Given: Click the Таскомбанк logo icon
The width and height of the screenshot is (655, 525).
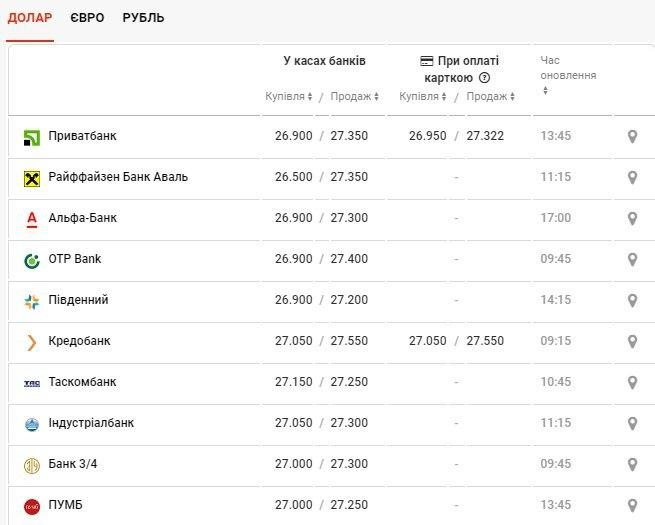Looking at the screenshot, I should tap(32, 383).
